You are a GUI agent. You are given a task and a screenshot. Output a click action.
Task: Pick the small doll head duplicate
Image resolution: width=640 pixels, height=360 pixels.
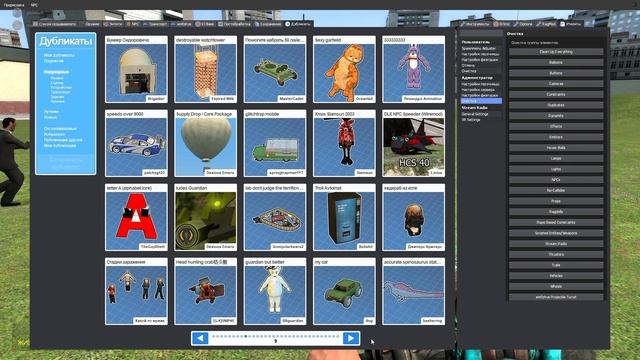413,217
